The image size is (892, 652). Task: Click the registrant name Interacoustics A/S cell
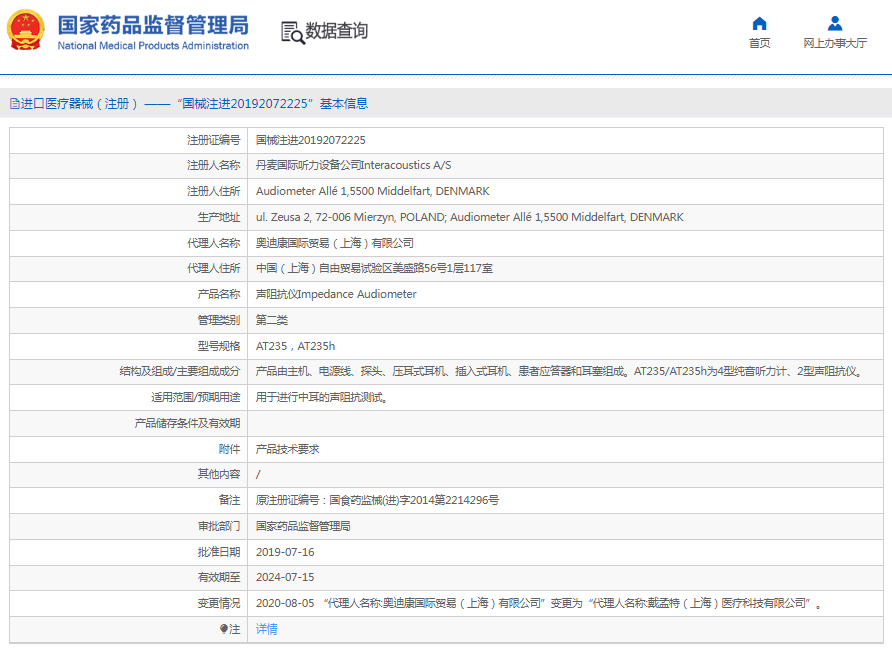[x=354, y=165]
